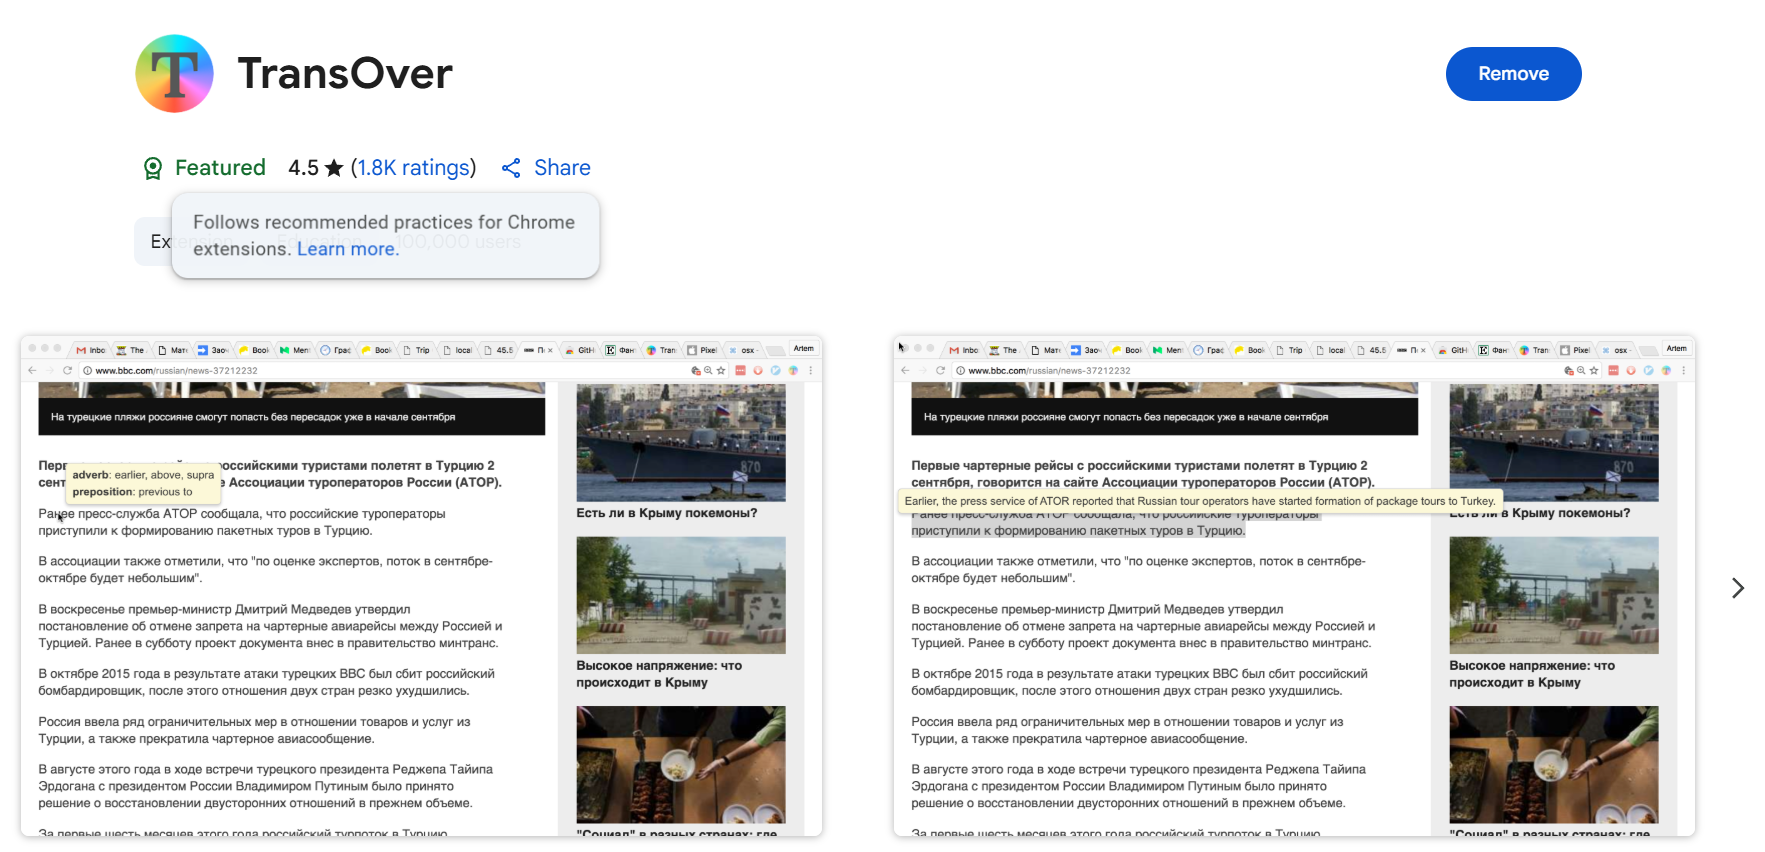This screenshot has height=852, width=1765.
Task: Click the TransOver extension logo
Action: (174, 74)
